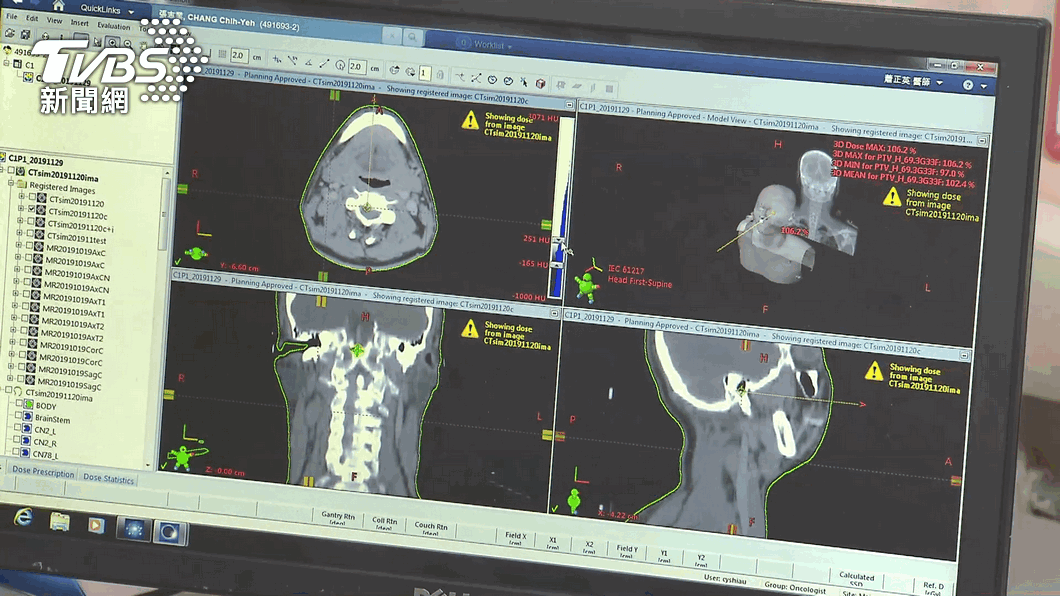The image size is (1060, 596).
Task: Expand the CTsim201911test tree node
Action: (20, 233)
